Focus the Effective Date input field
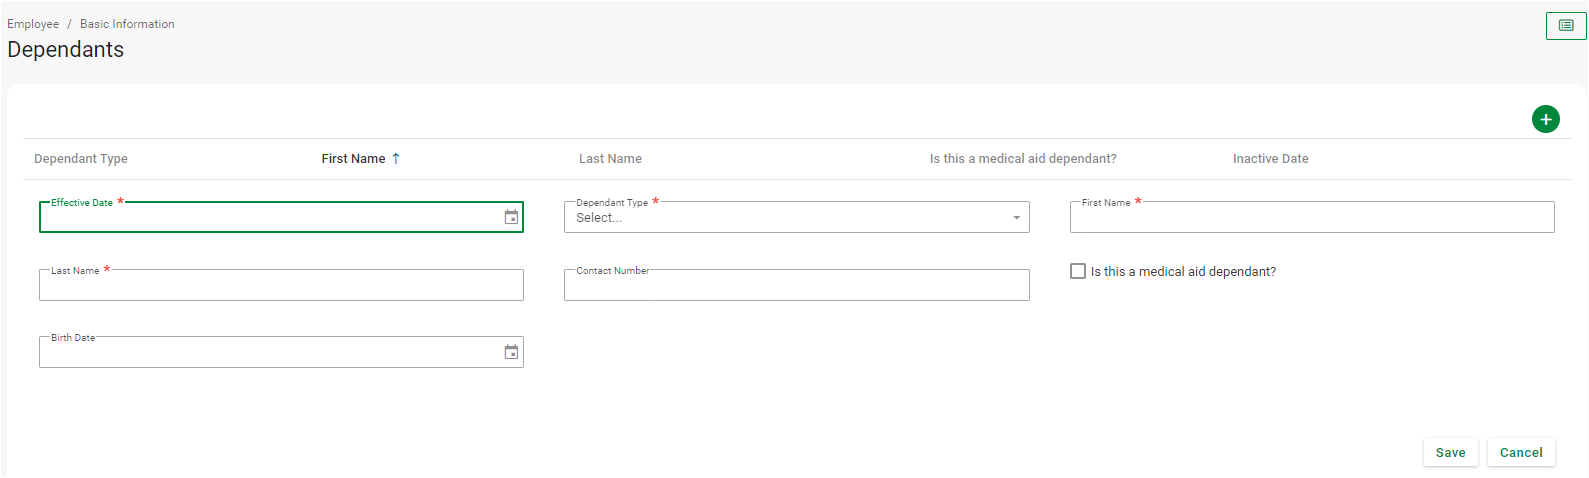This screenshot has width=1589, height=478. [270, 218]
